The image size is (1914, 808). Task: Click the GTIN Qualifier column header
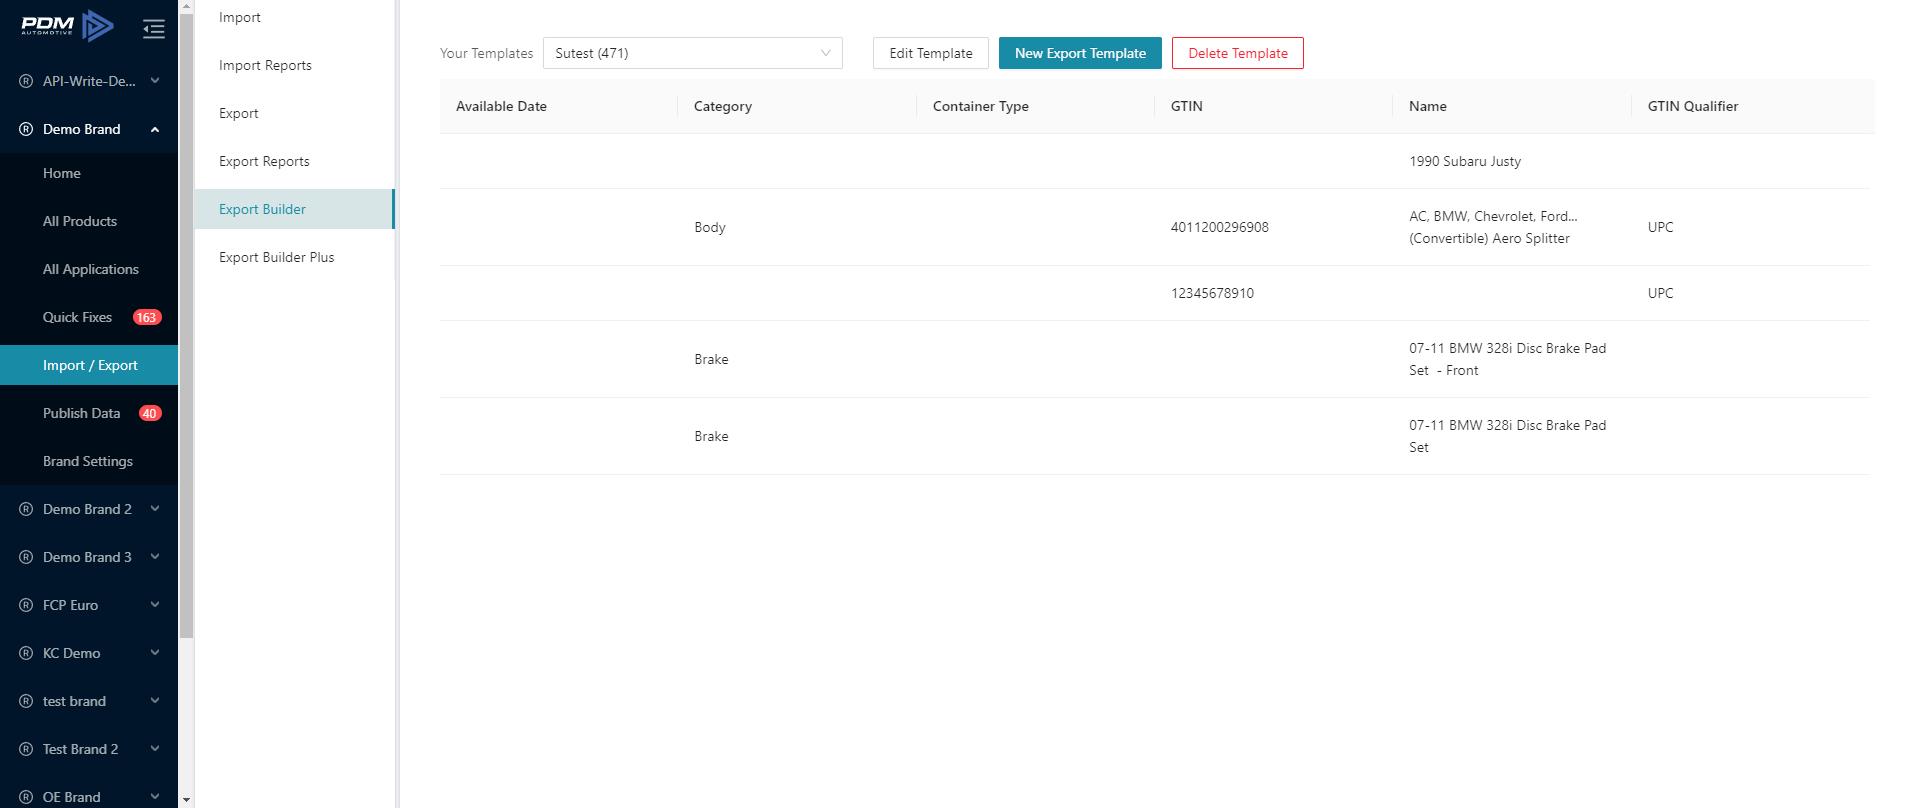(1753, 106)
